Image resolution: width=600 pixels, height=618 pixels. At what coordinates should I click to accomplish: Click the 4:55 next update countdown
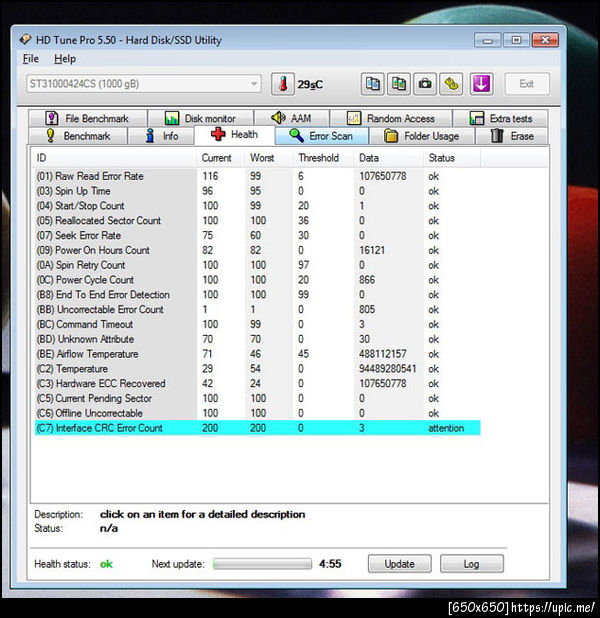[330, 564]
